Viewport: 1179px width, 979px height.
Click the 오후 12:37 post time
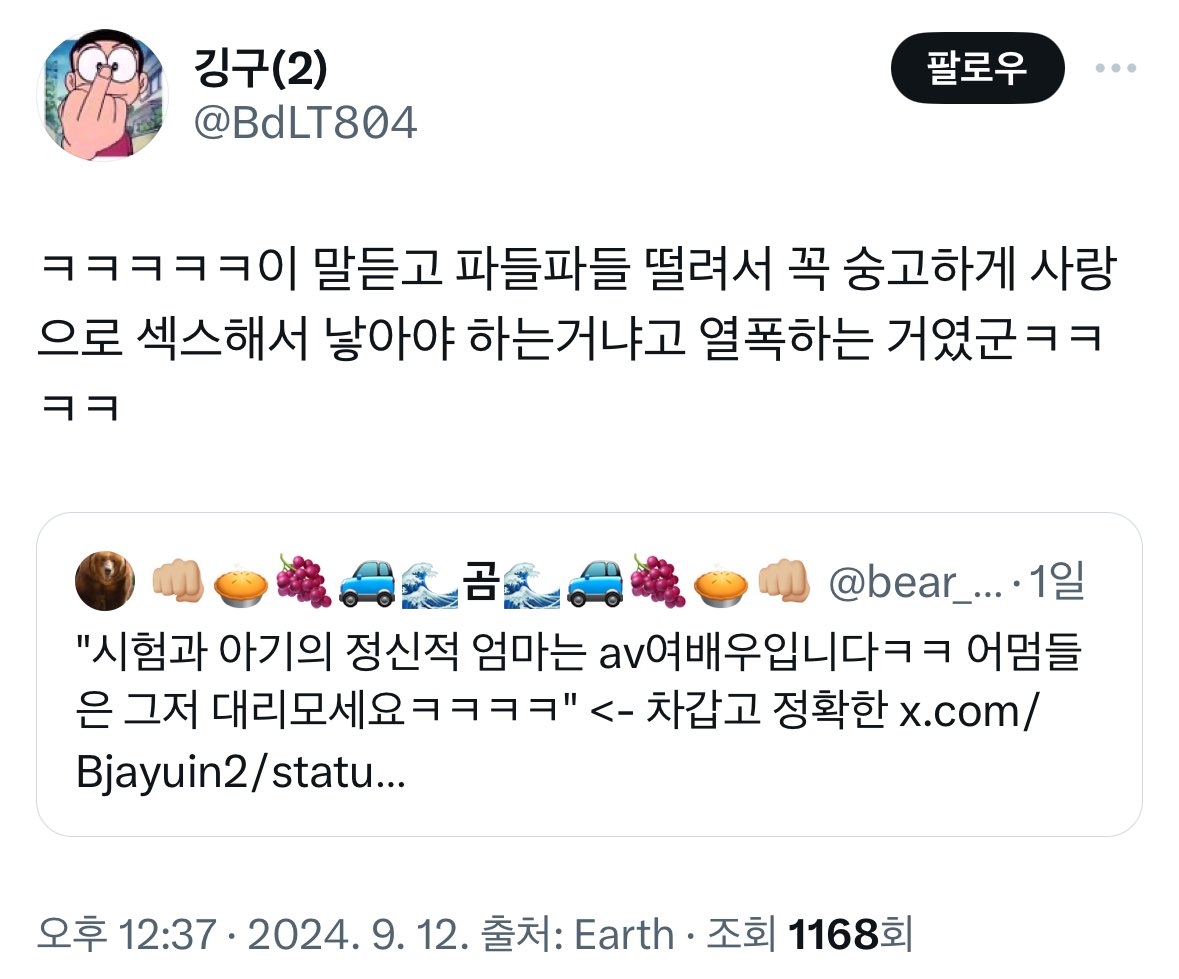(x=127, y=935)
